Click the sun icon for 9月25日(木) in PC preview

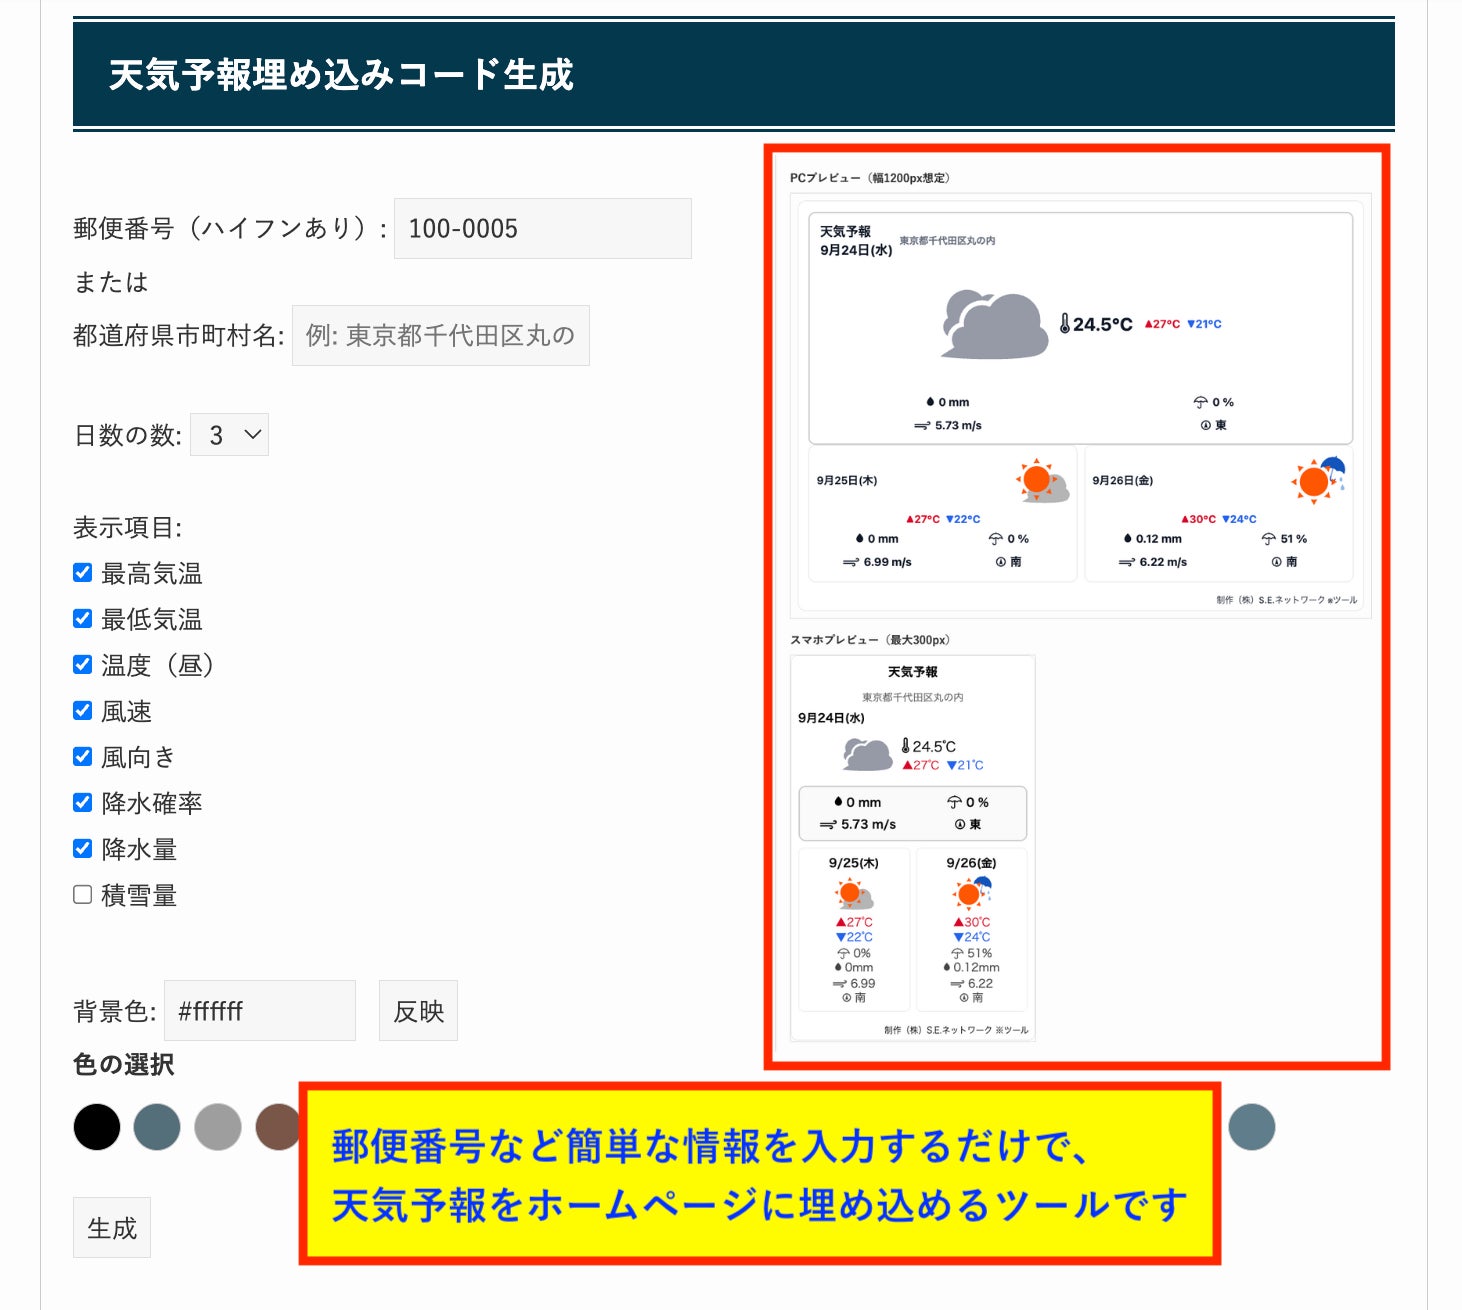click(x=1043, y=481)
